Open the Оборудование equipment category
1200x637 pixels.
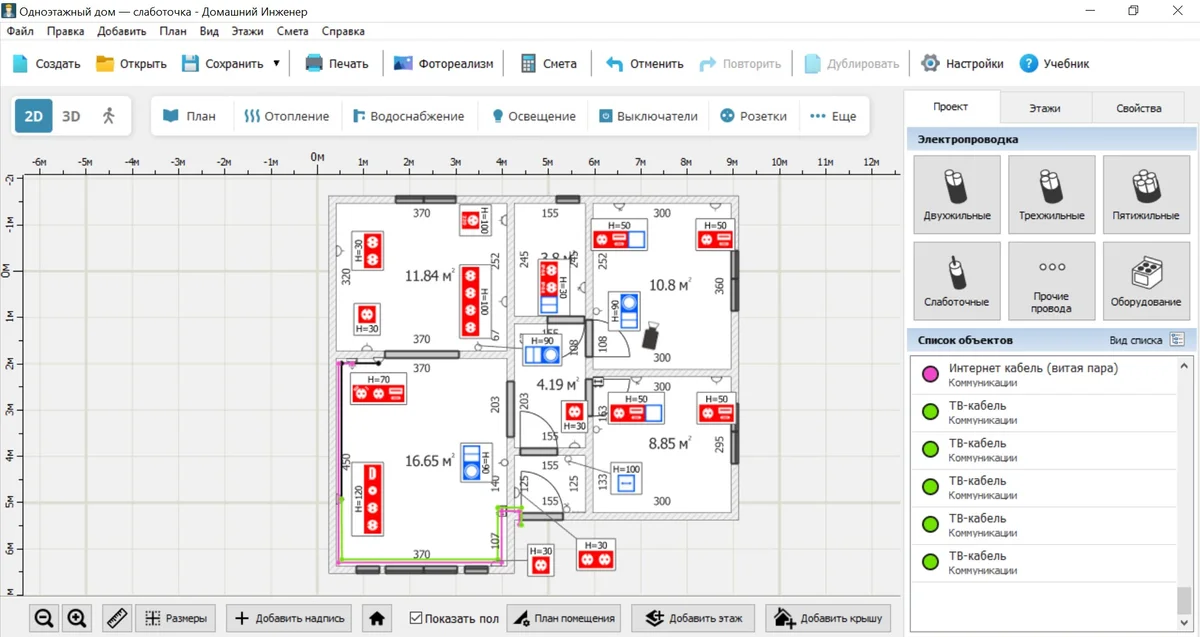point(1145,280)
